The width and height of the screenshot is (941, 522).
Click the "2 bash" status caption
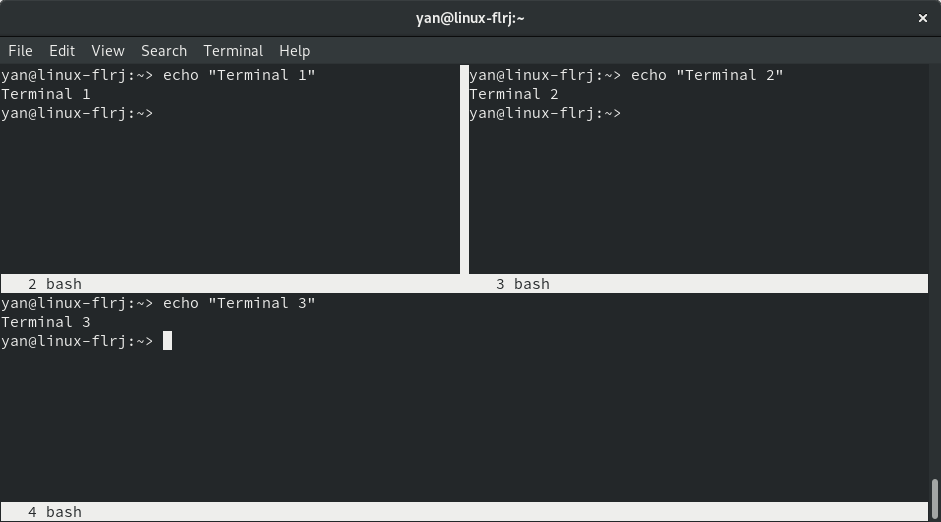(x=55, y=284)
